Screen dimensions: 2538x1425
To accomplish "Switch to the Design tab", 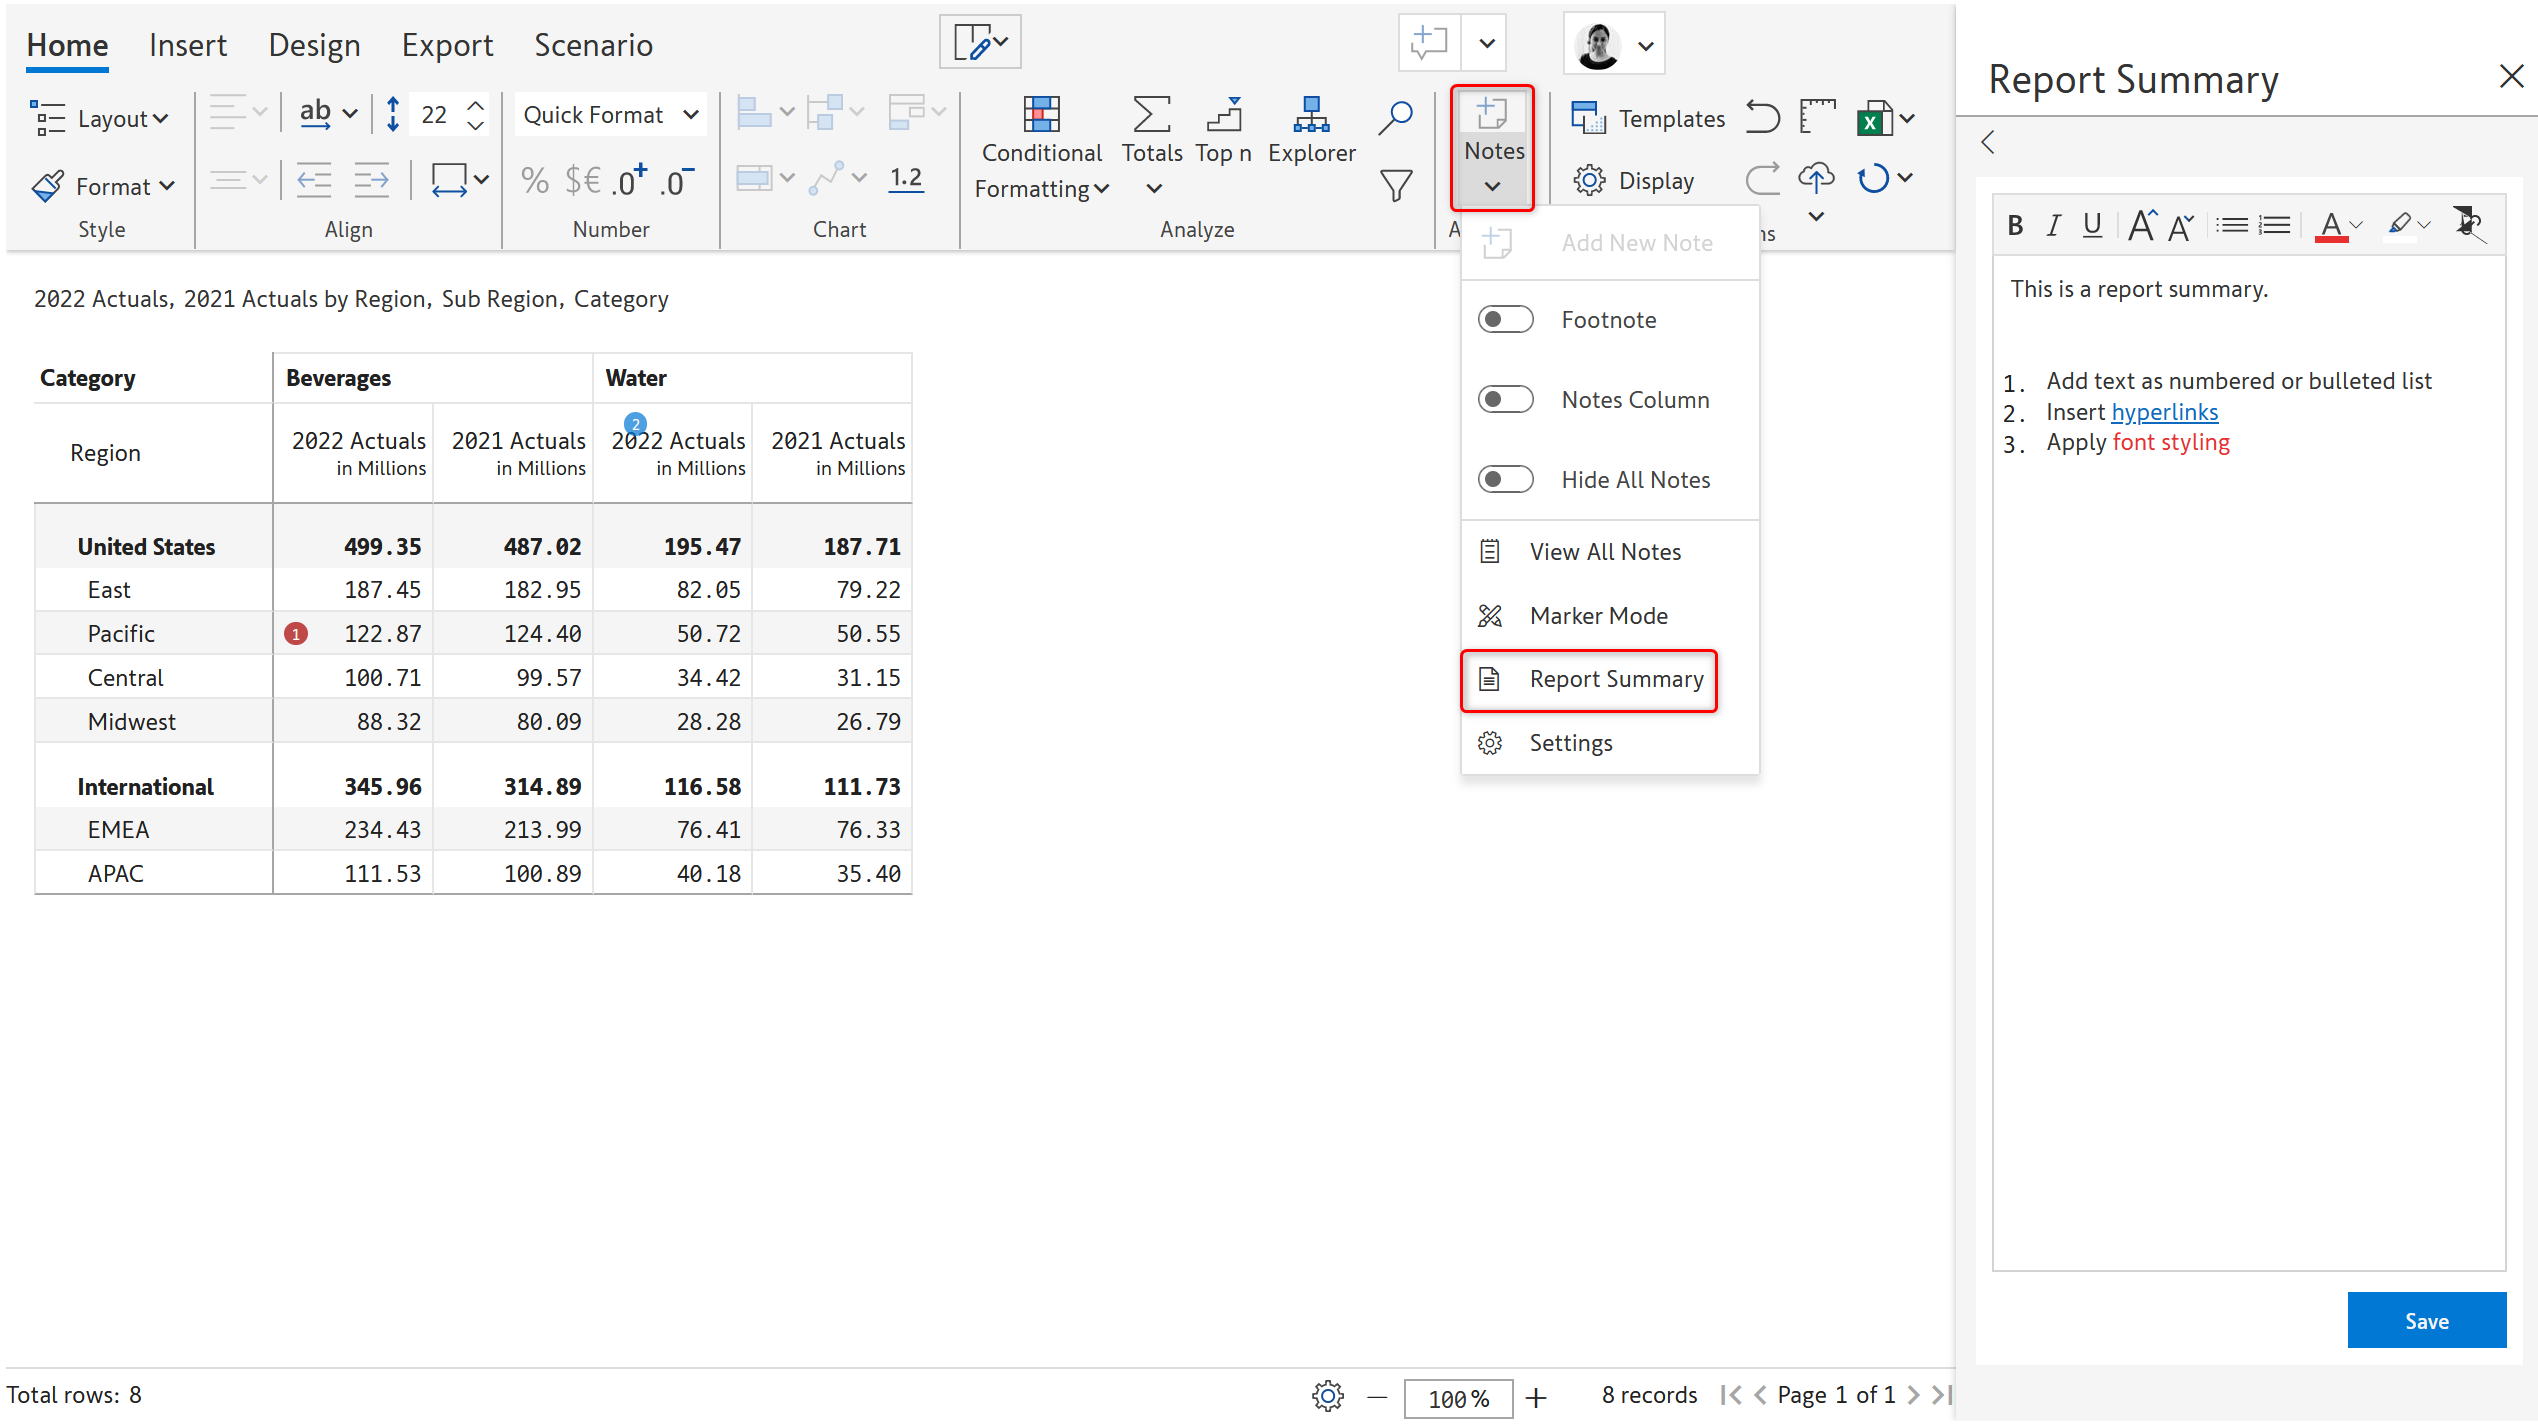I will [314, 45].
